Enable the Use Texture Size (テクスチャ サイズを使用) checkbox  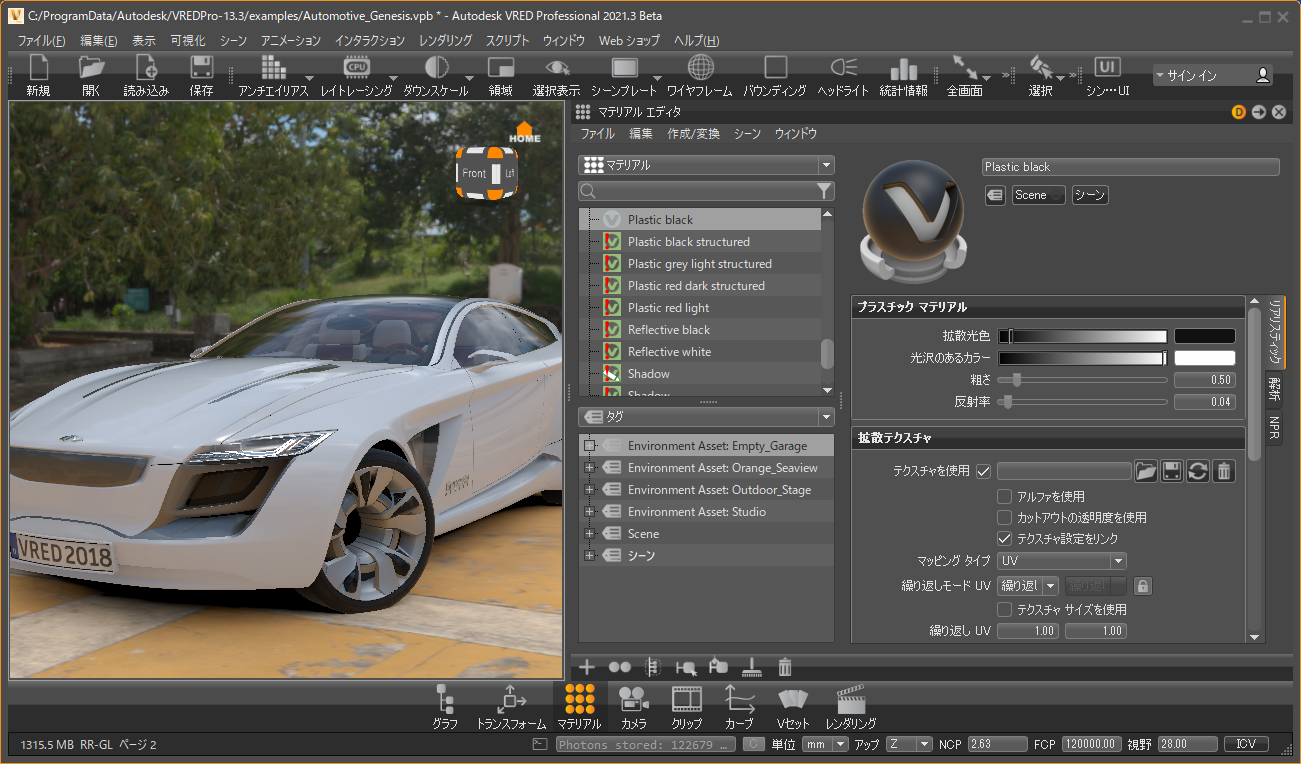(1005, 609)
